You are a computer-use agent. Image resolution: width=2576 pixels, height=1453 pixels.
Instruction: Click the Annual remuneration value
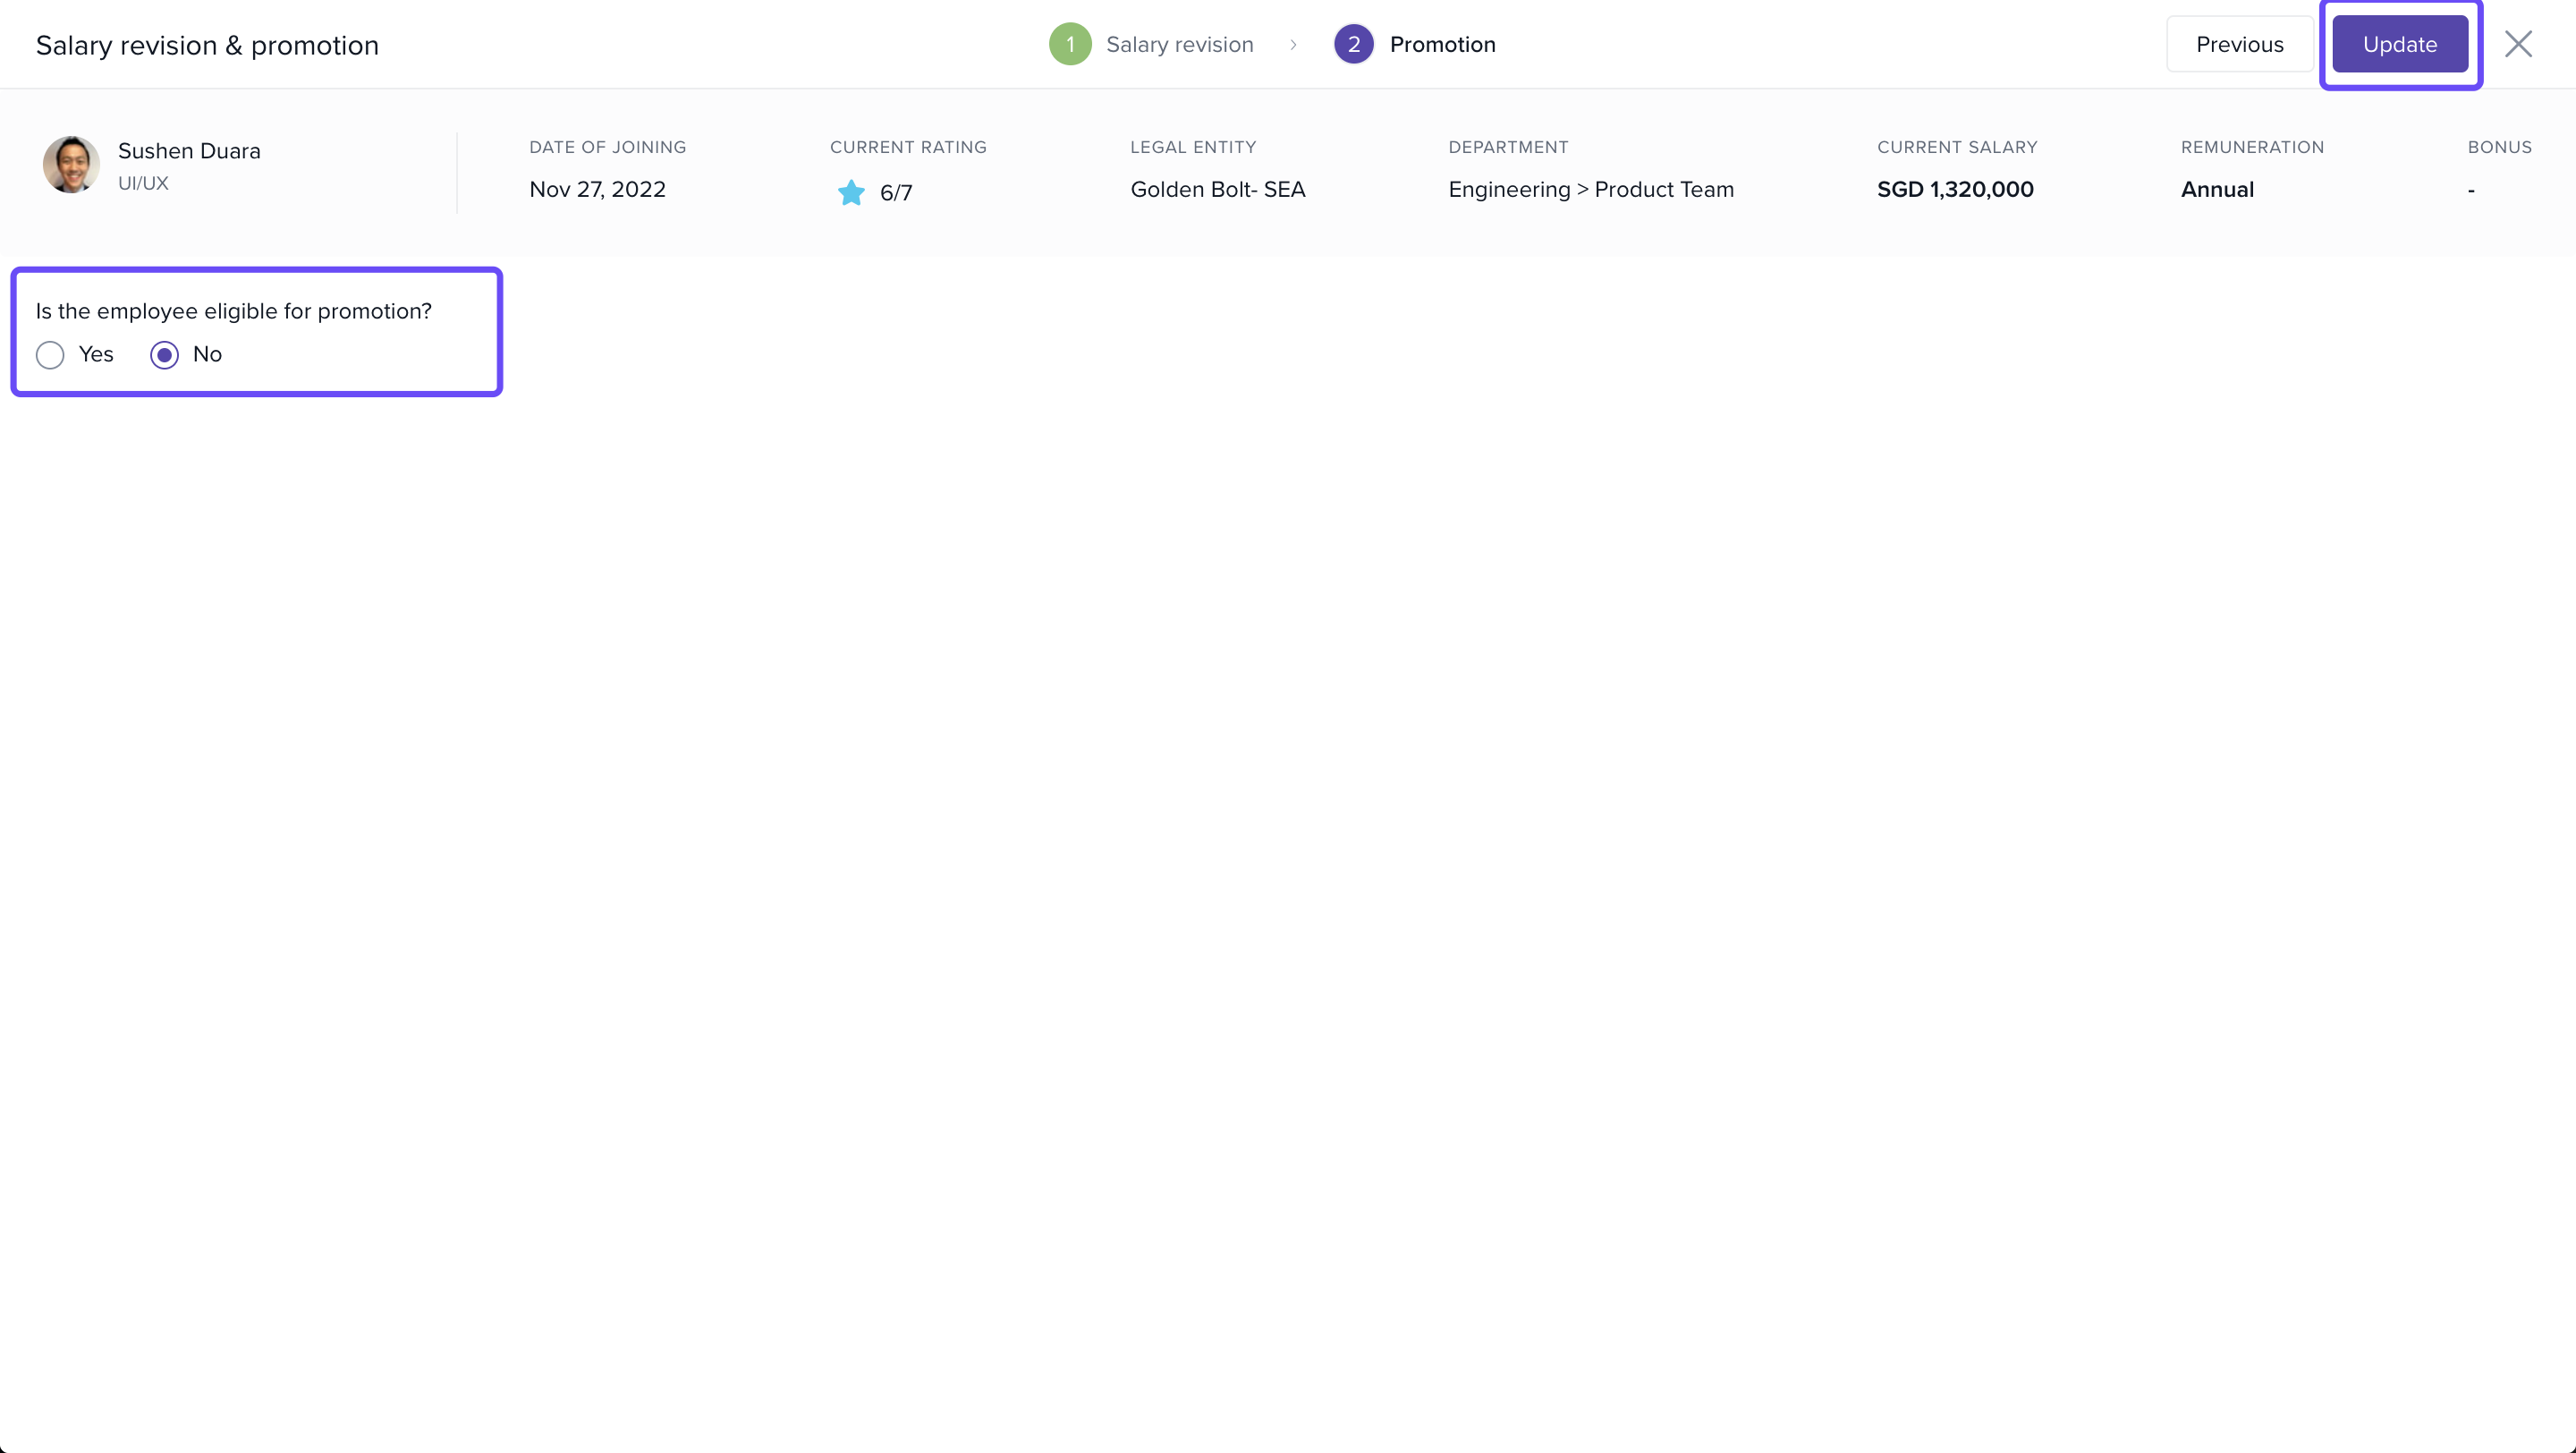pos(2216,190)
